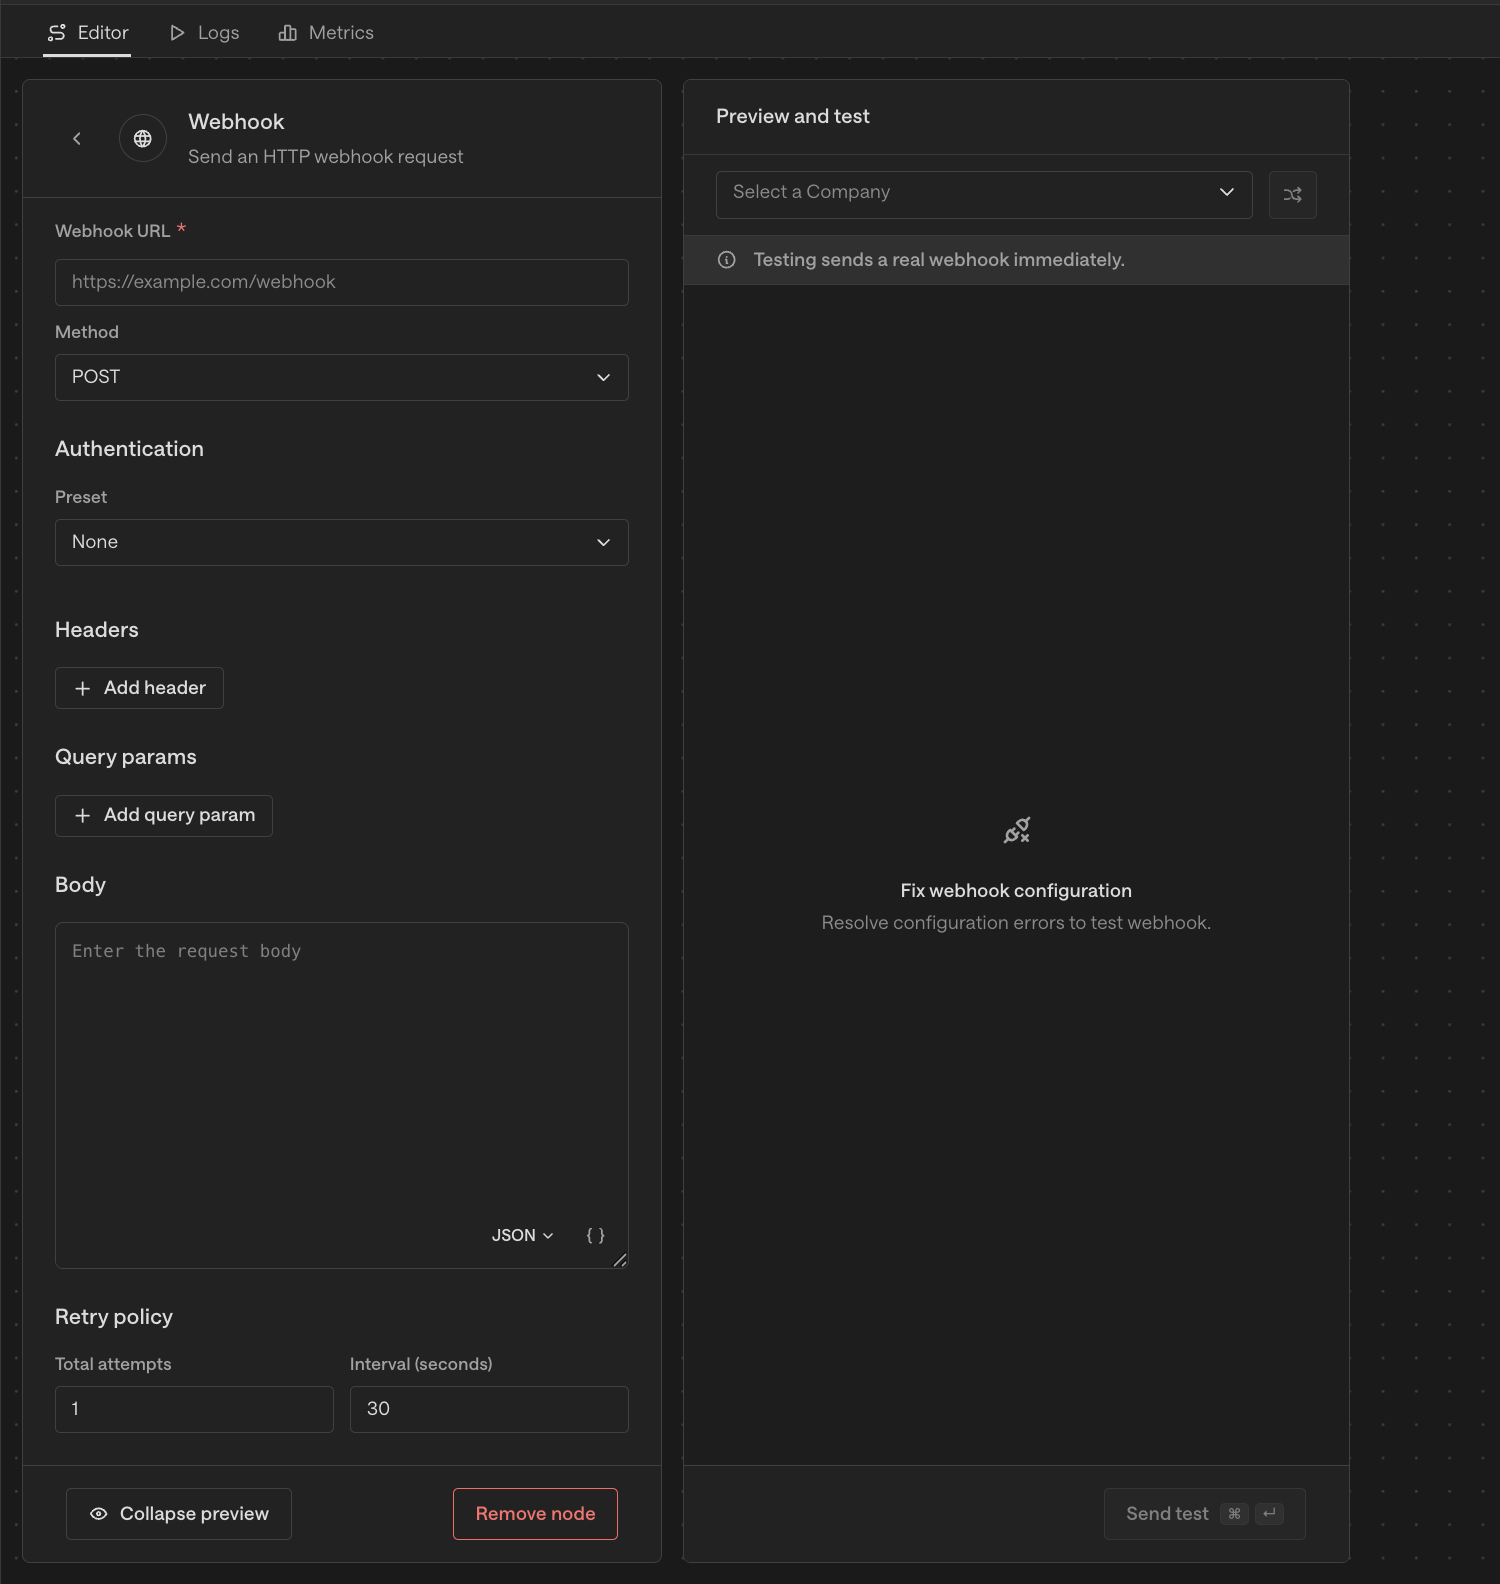This screenshot has height=1584, width=1500.
Task: Click the unplugged connector icon
Action: 1017,830
